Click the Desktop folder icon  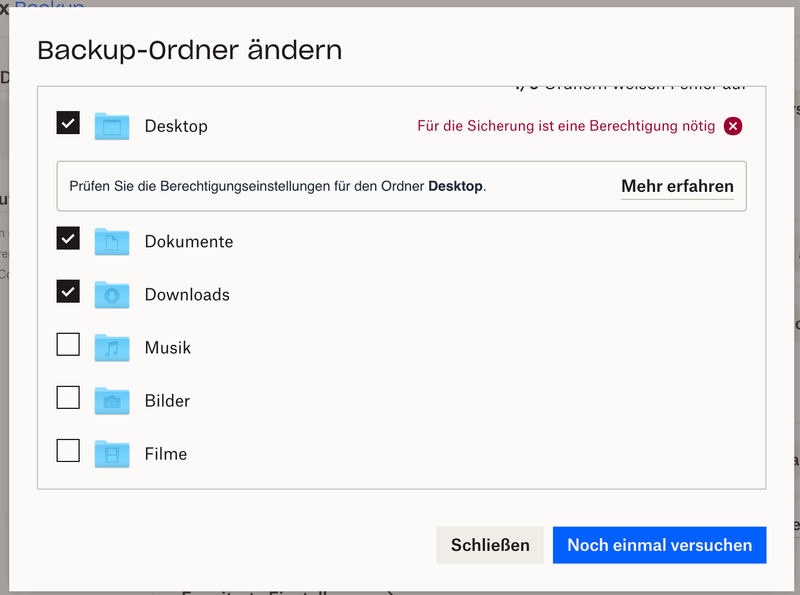point(111,126)
